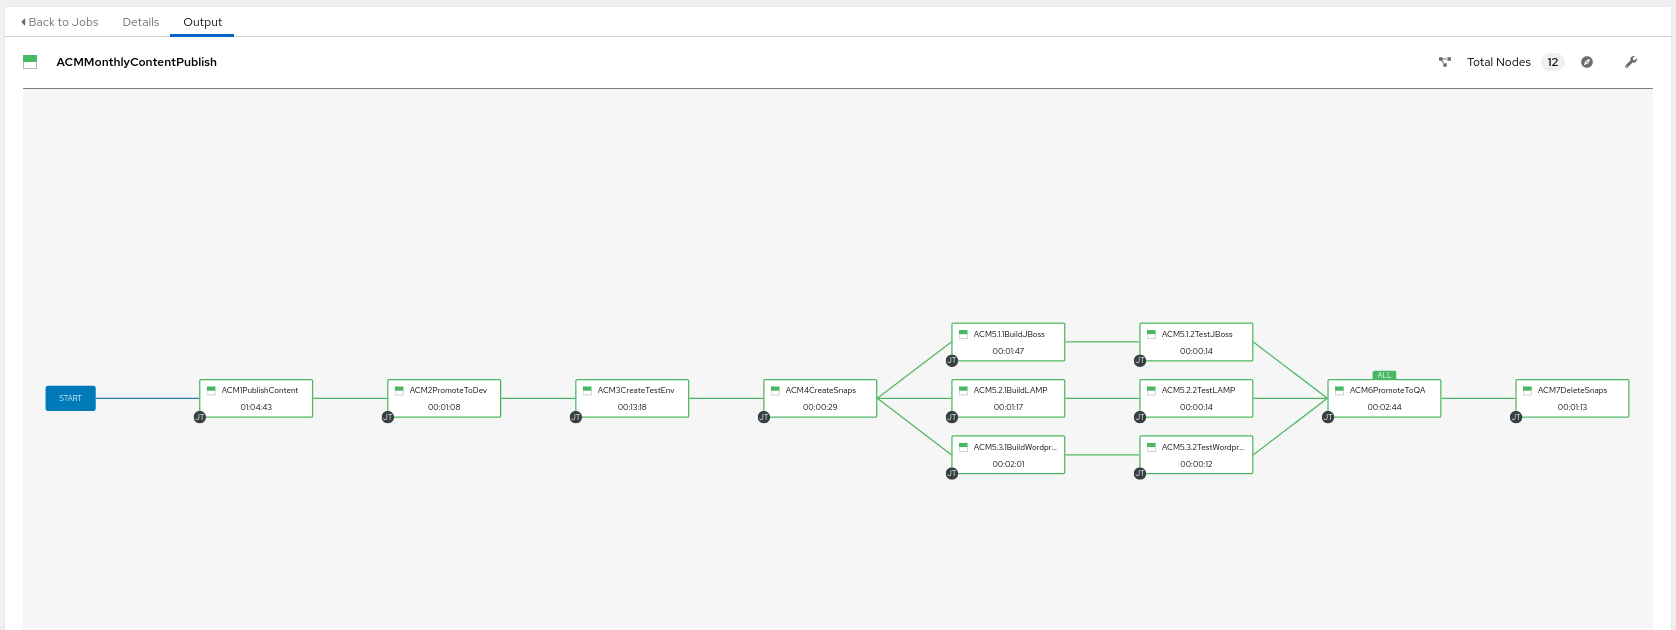Click JT badge on ACM5.1.2TestJBoss node
Image resolution: width=1676 pixels, height=630 pixels.
point(1140,361)
